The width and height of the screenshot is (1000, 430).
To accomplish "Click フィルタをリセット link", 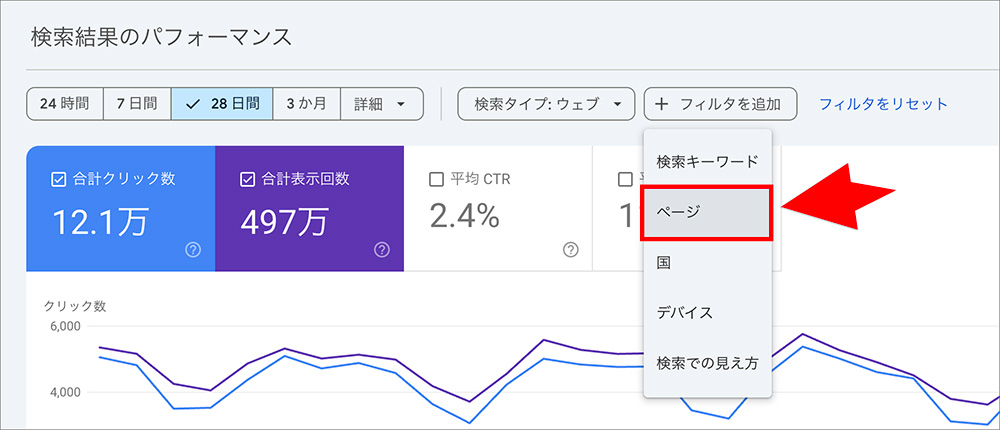I will tap(883, 104).
